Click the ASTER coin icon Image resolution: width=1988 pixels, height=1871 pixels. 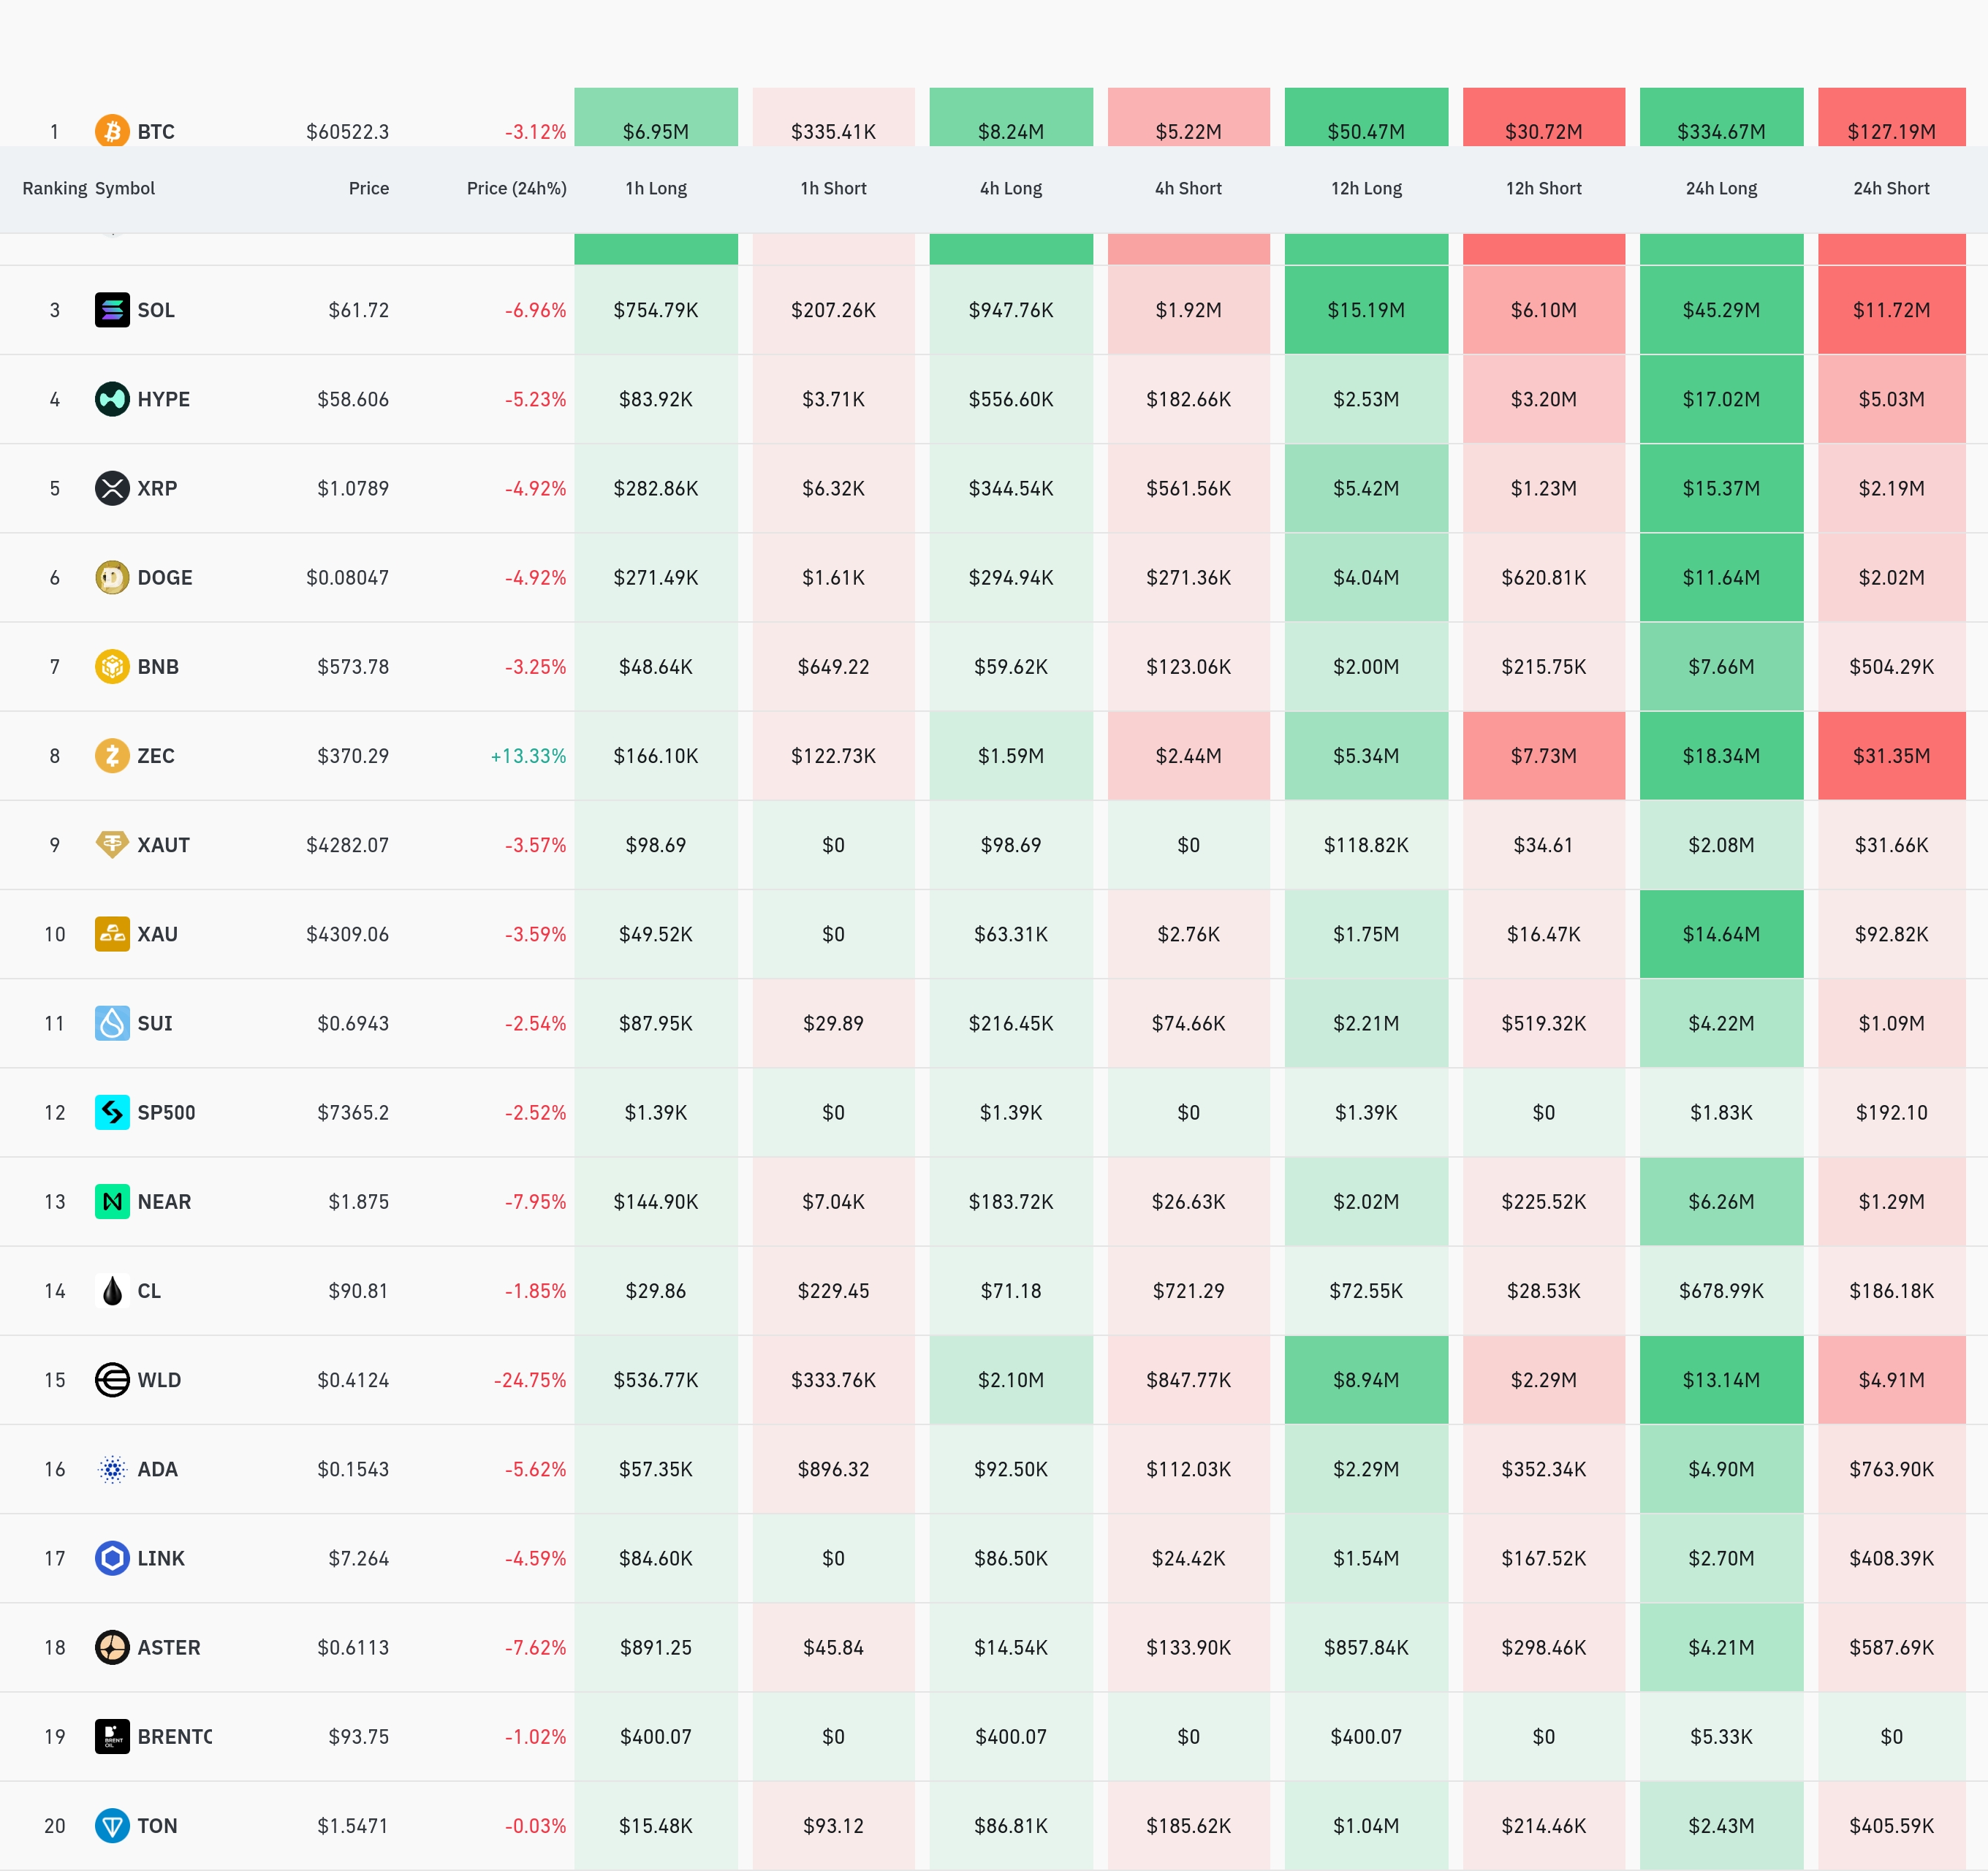112,1647
